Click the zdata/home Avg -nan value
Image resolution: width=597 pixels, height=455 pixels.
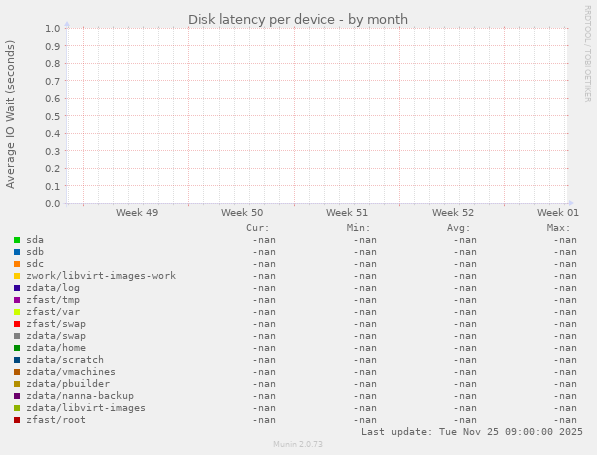[x=465, y=348]
